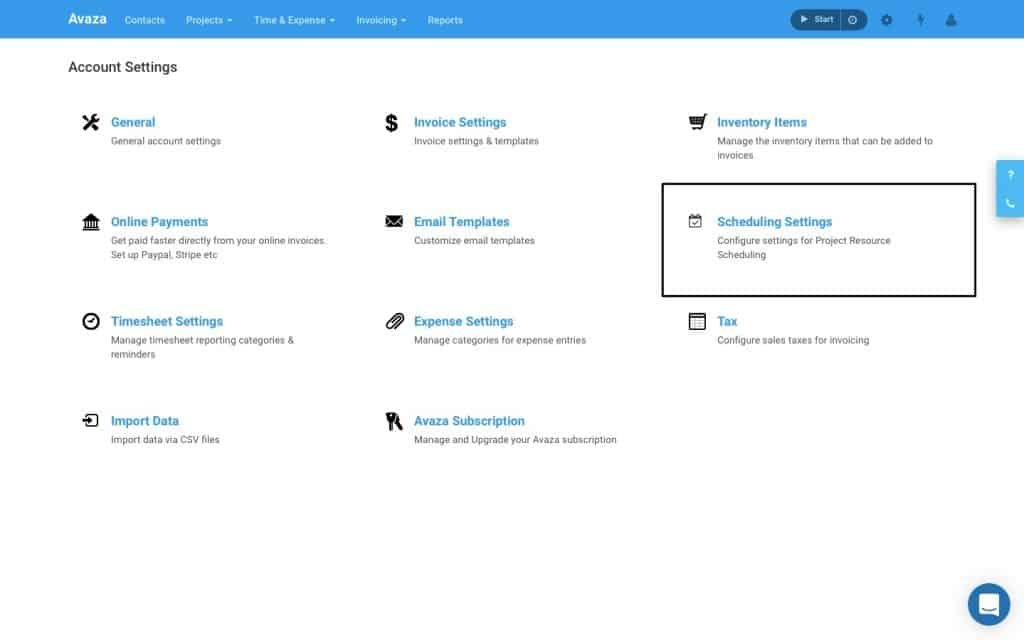Screen dimensions: 1024x640
Task: Select the wrench icon next to General
Action: (91, 121)
